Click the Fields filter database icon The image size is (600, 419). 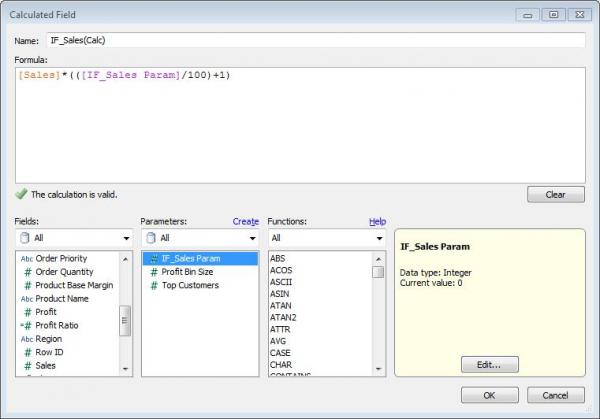coord(24,238)
